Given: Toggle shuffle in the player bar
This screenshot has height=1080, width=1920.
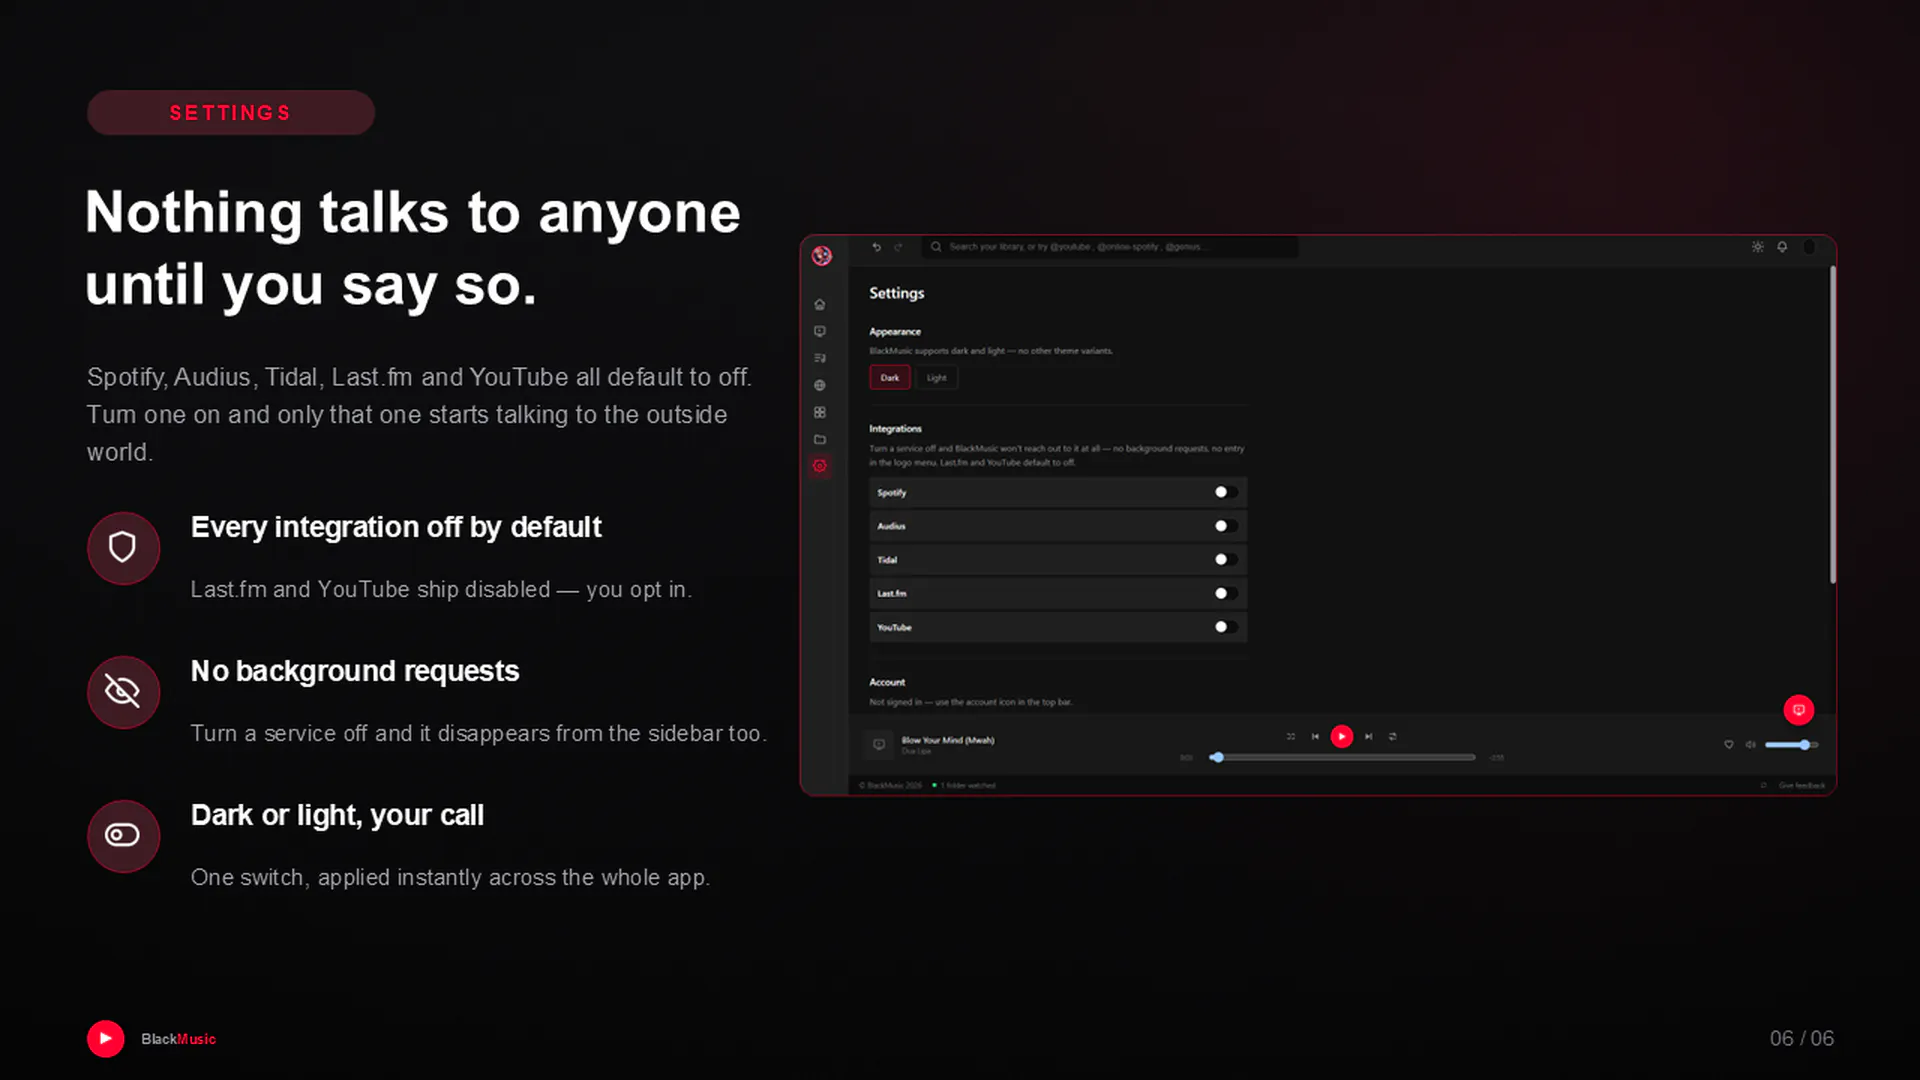Looking at the screenshot, I should [1291, 737].
